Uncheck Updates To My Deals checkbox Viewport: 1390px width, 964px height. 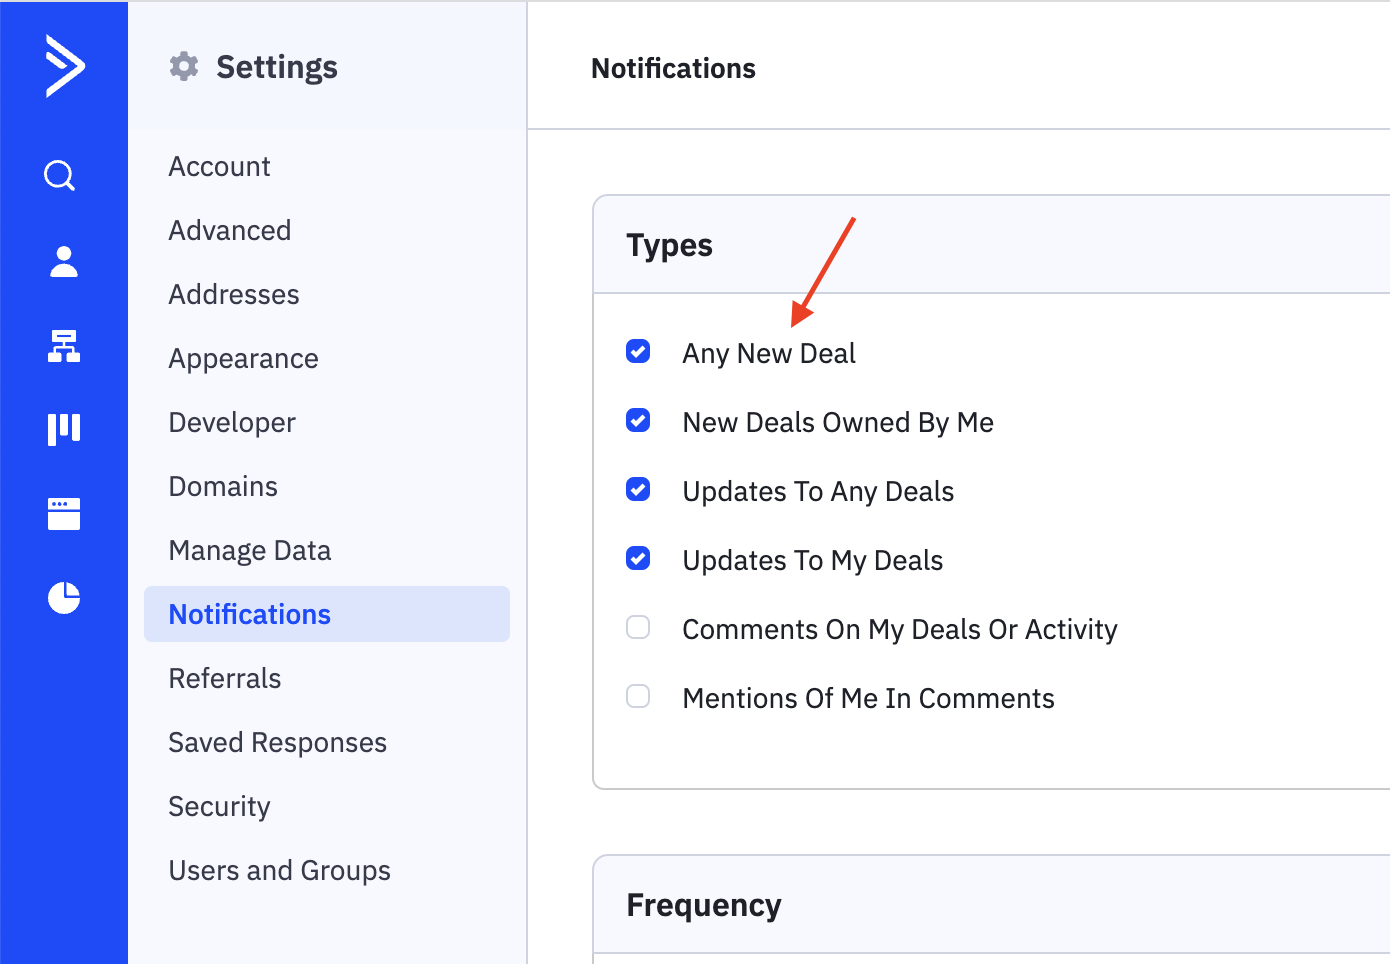638,559
